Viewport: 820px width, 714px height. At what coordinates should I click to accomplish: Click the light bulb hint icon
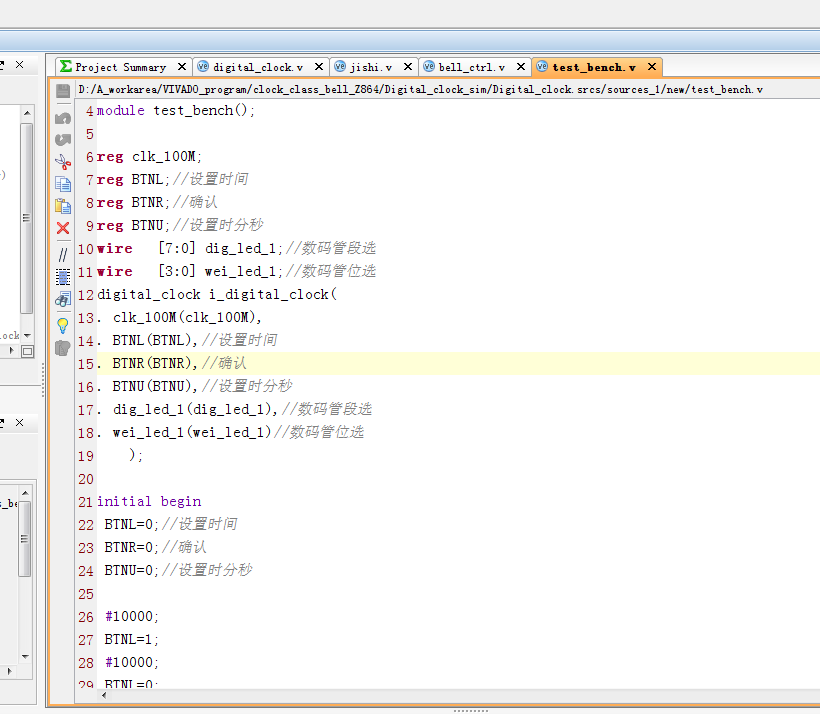63,325
